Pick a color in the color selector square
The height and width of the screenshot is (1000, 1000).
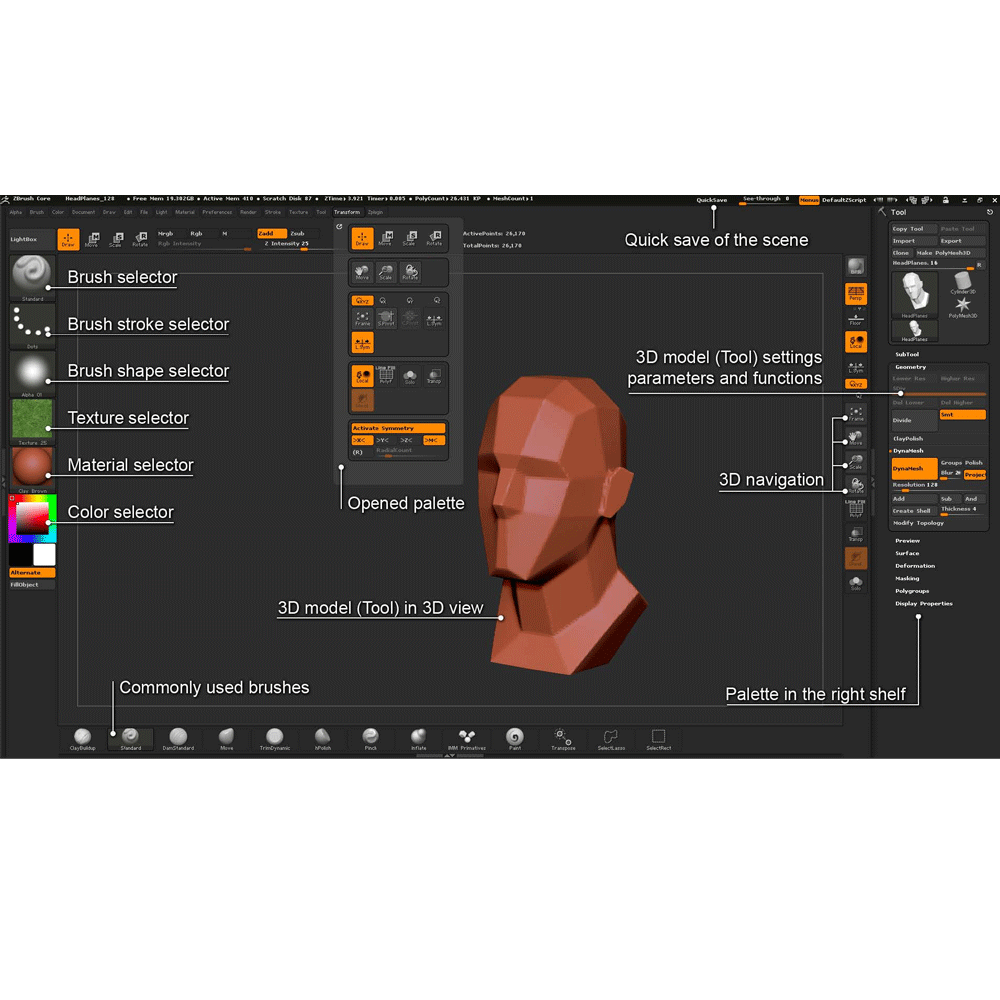pos(33,518)
